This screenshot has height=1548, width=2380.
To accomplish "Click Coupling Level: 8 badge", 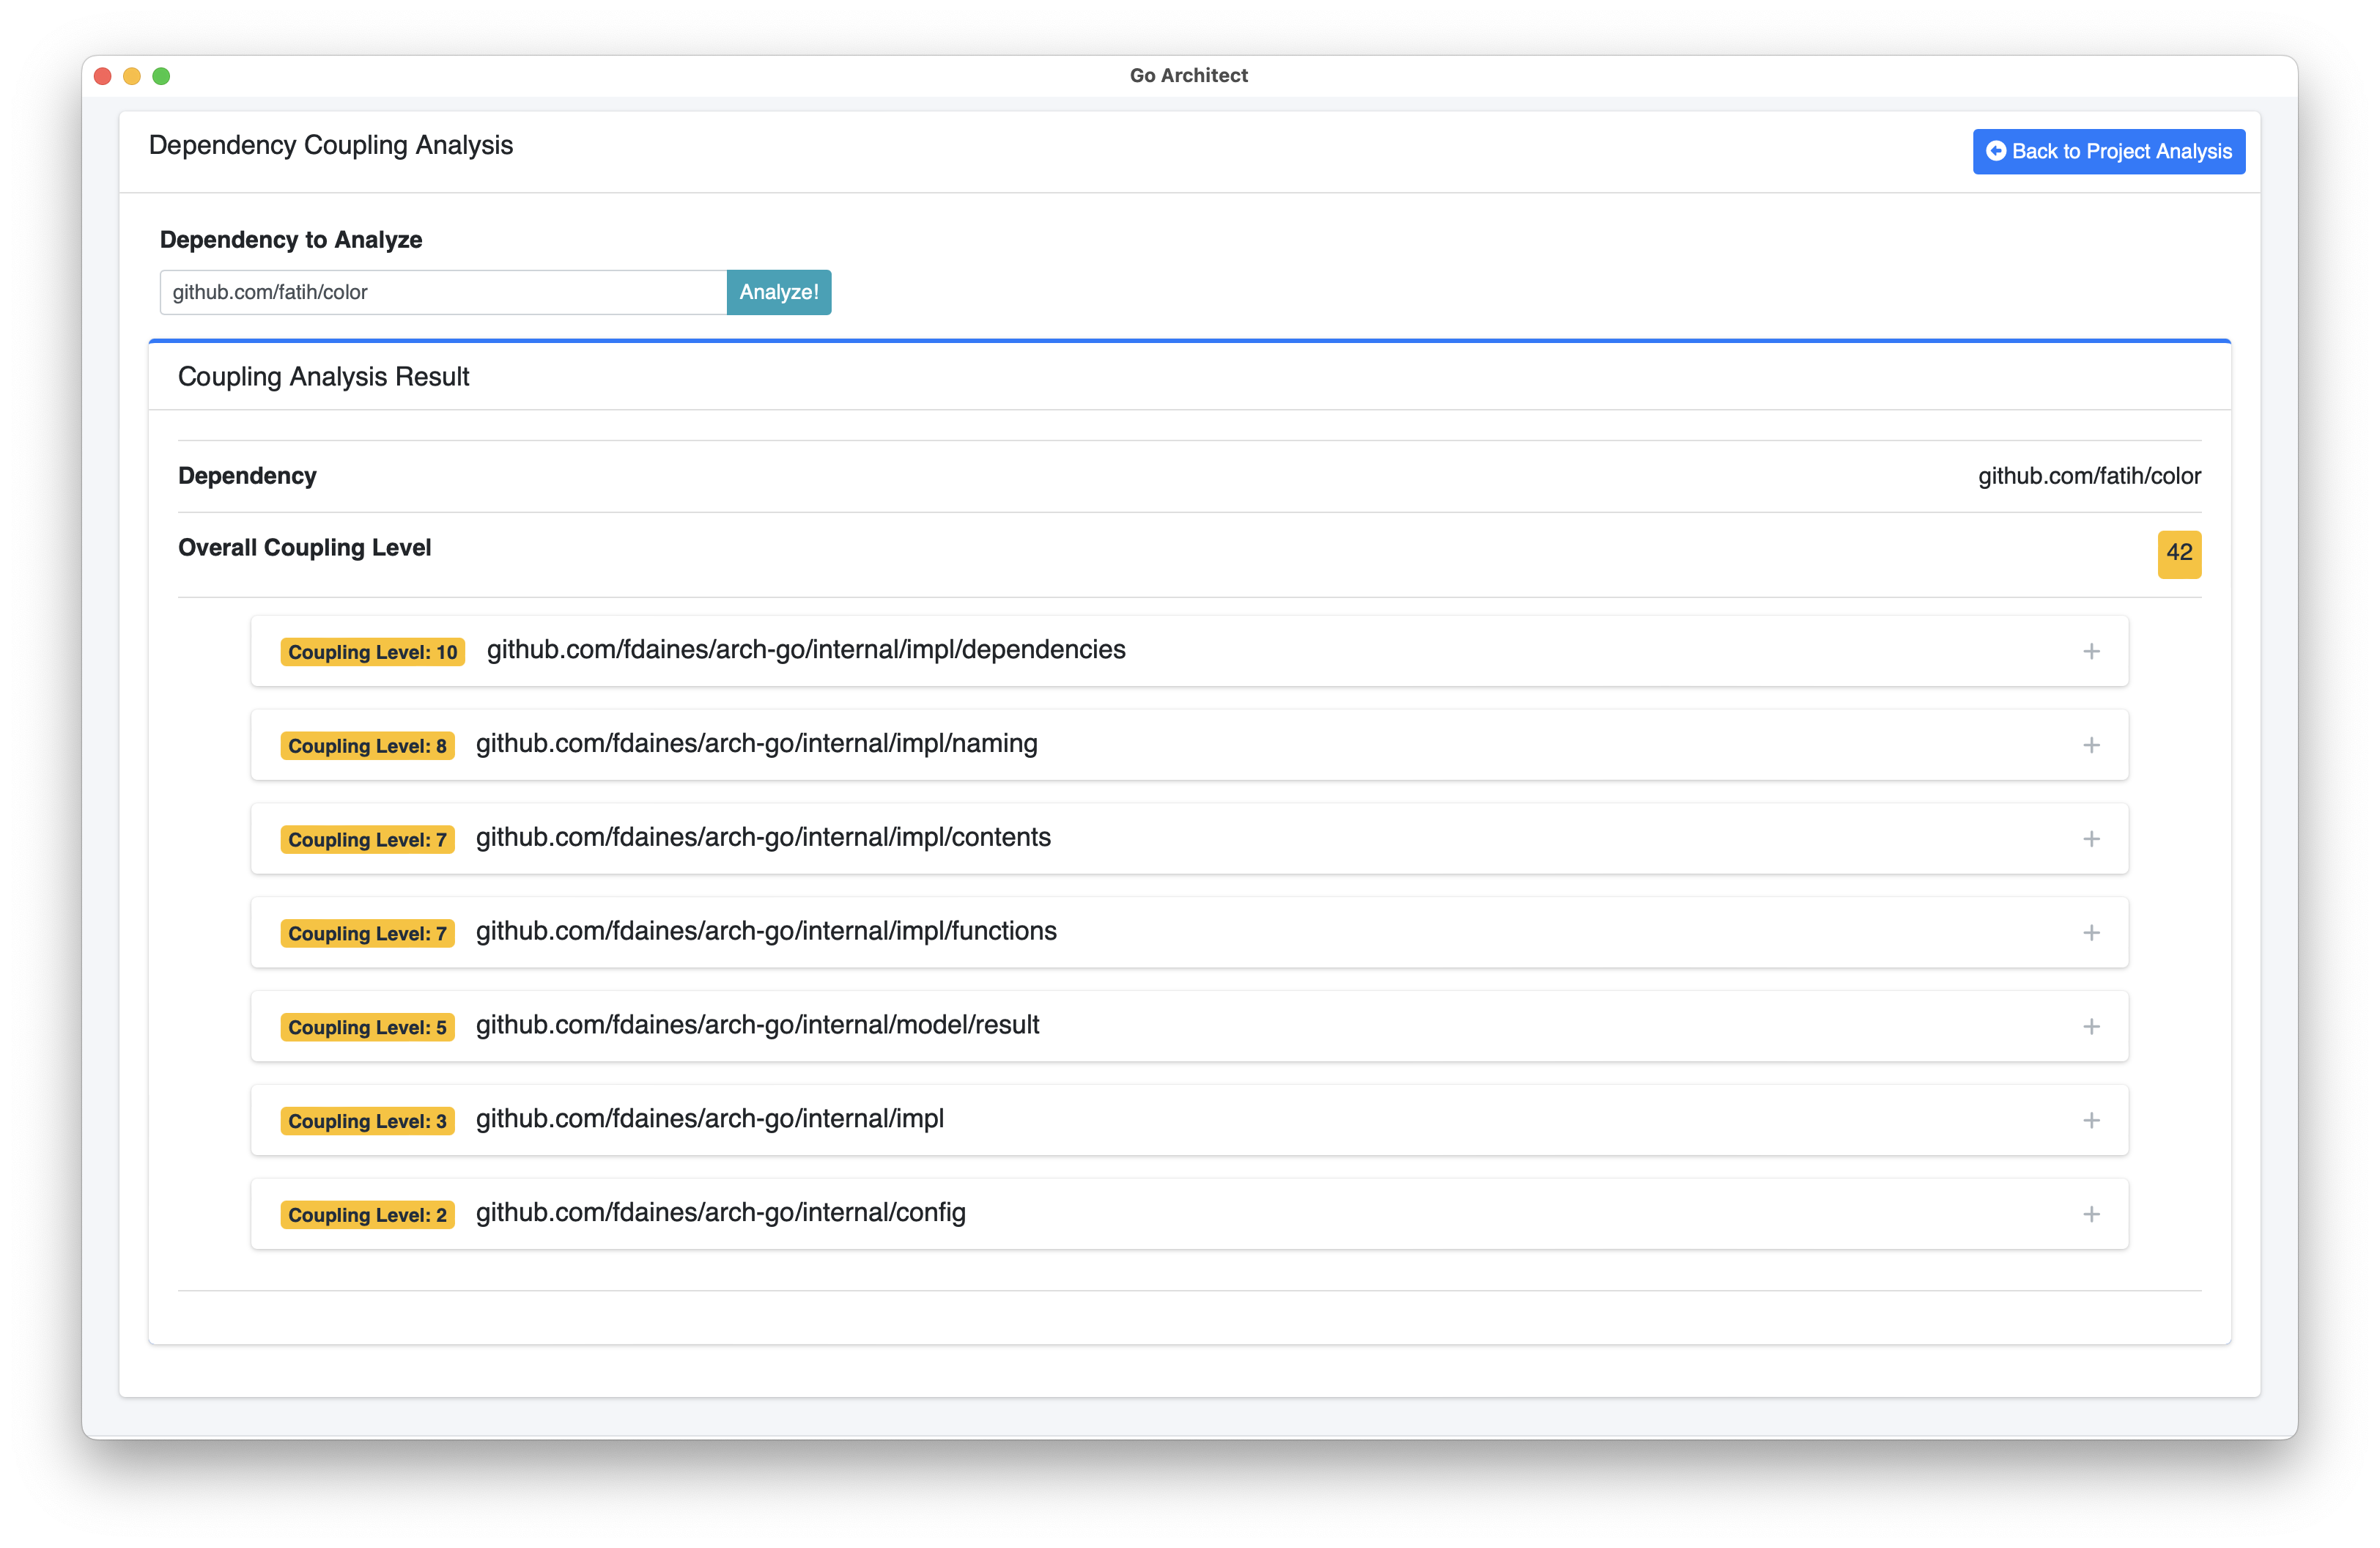I will click(x=367, y=746).
